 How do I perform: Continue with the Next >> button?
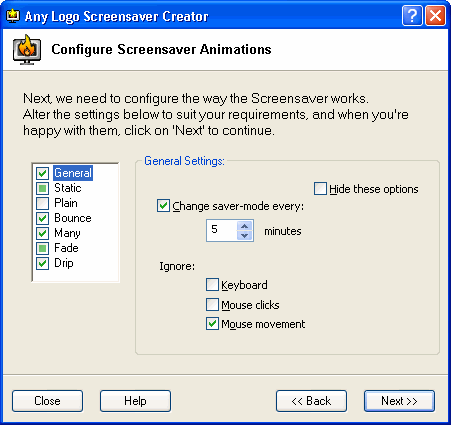[399, 401]
